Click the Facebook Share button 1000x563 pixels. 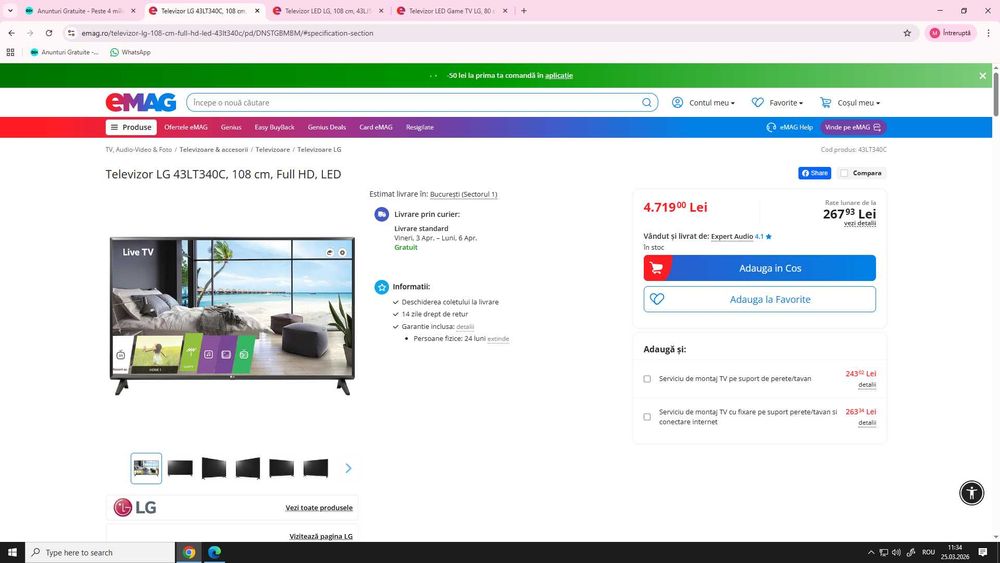coord(814,173)
